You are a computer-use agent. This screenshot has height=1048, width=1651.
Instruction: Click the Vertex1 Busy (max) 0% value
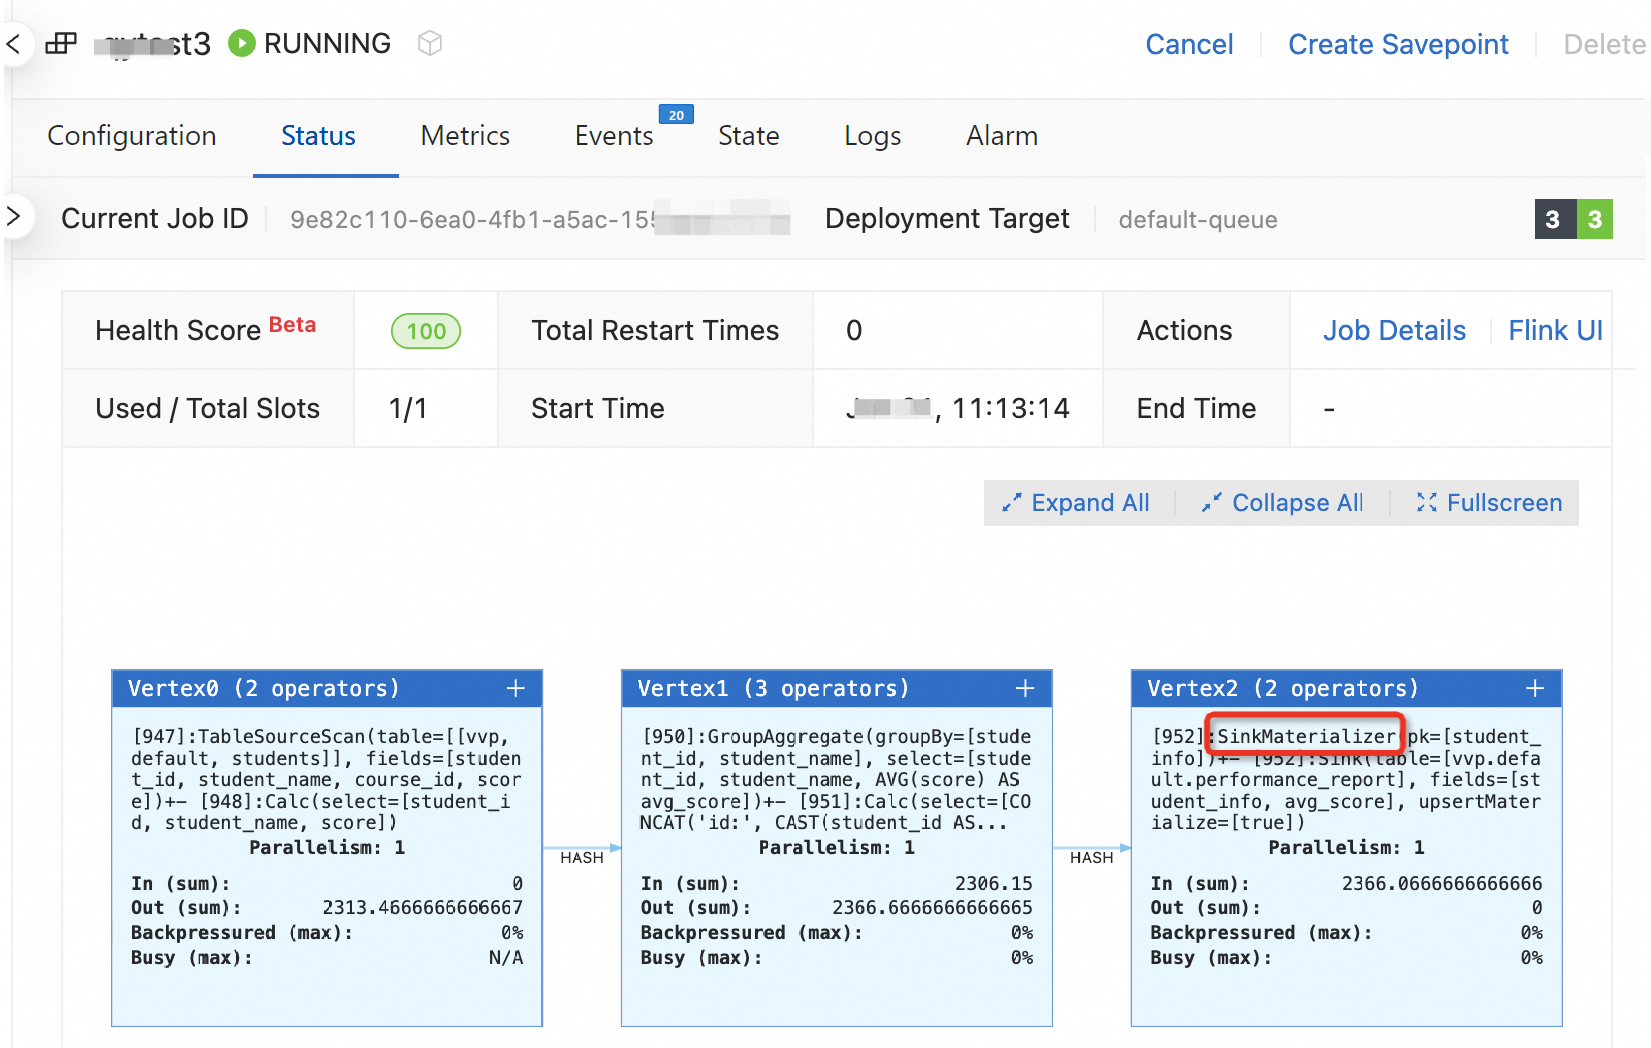pyautogui.click(x=1022, y=958)
